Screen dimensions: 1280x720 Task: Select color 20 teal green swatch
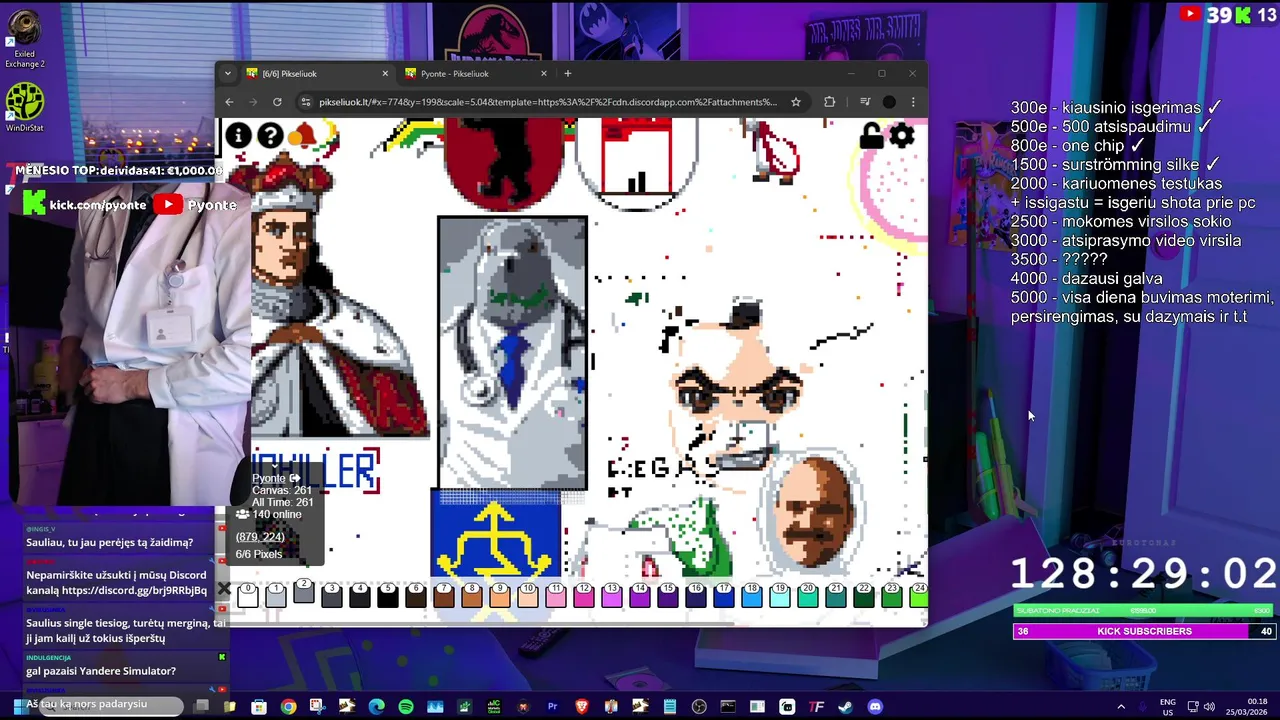[x=807, y=595]
